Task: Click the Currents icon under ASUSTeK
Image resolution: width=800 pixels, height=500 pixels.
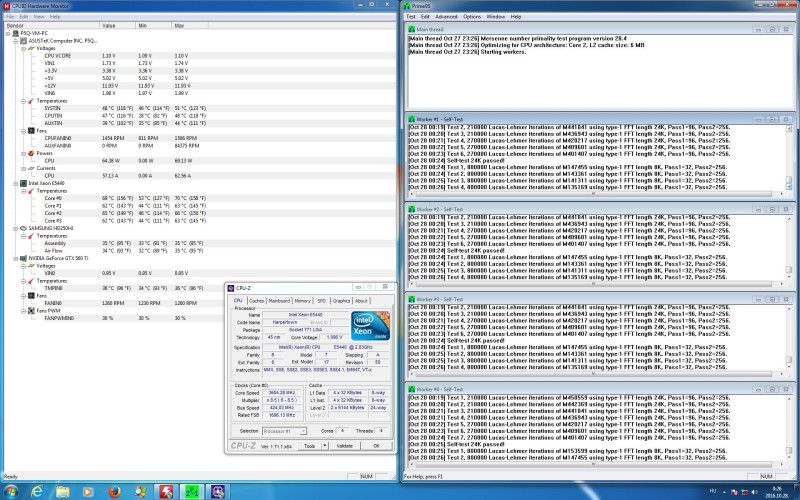Action: click(31, 168)
